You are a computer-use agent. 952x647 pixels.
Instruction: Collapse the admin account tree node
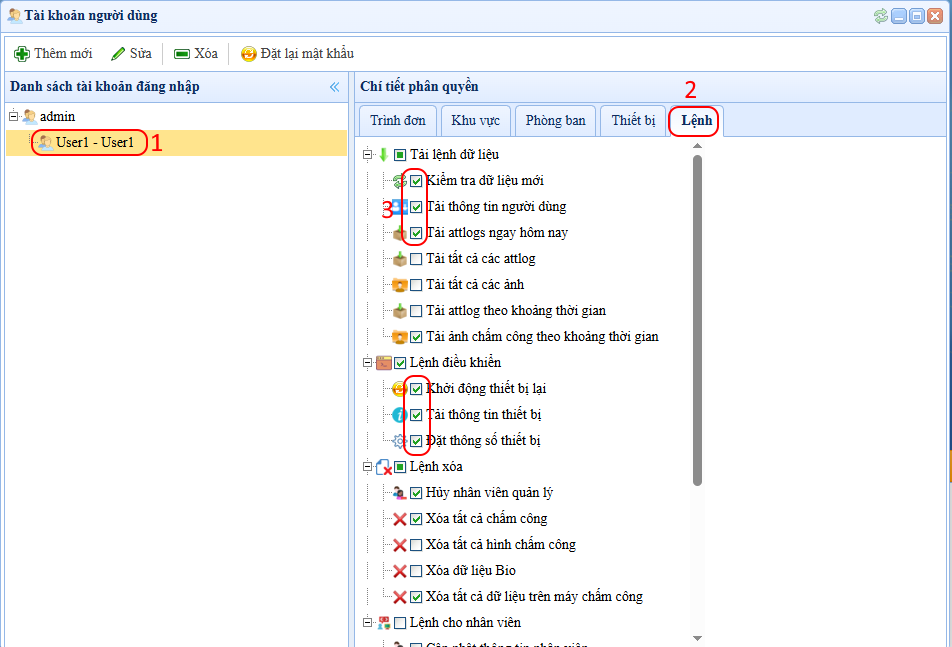(13, 117)
